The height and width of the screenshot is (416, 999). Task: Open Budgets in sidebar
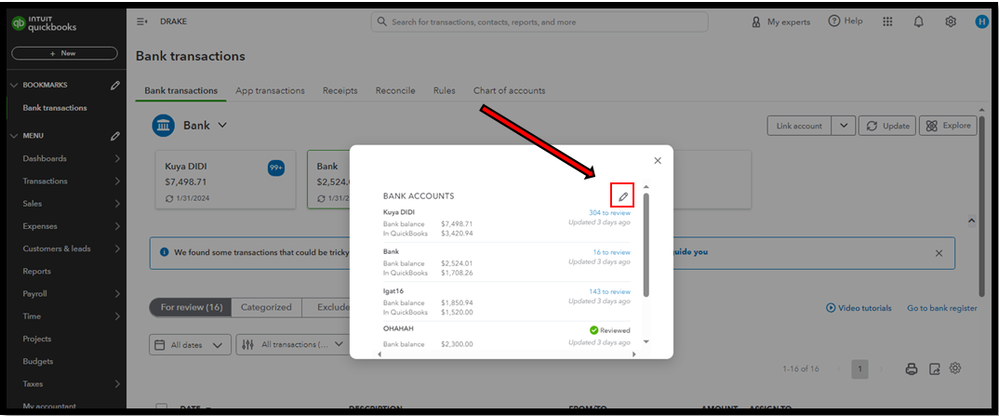pos(38,361)
